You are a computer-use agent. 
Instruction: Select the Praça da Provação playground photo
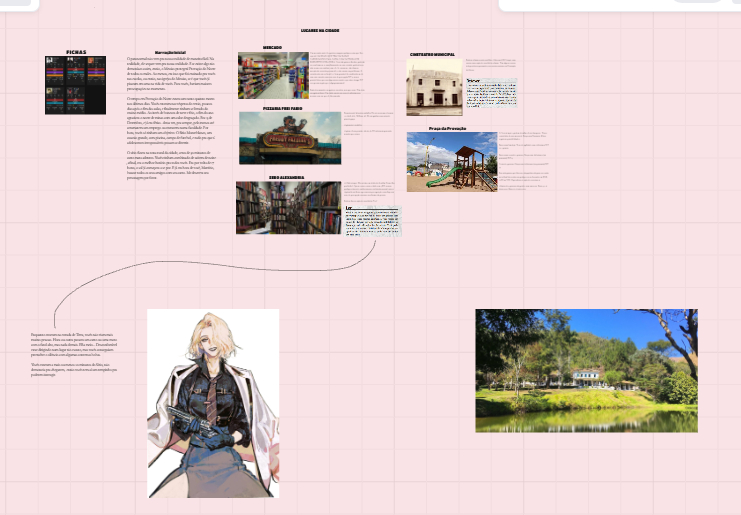(452, 161)
